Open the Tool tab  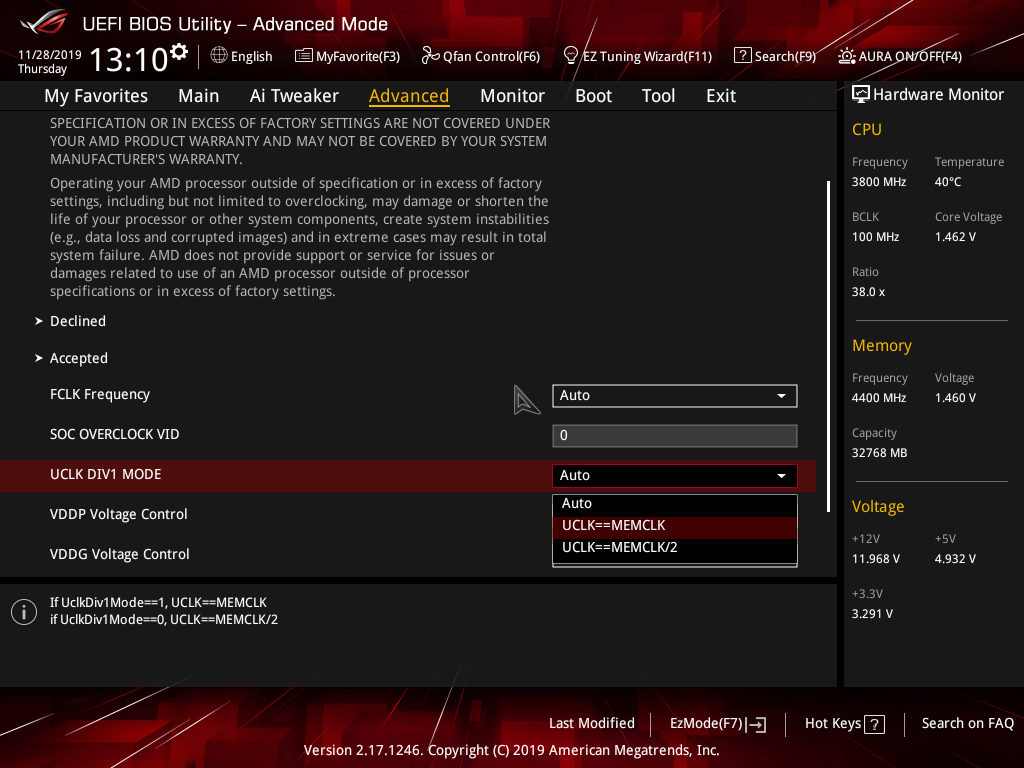[658, 95]
